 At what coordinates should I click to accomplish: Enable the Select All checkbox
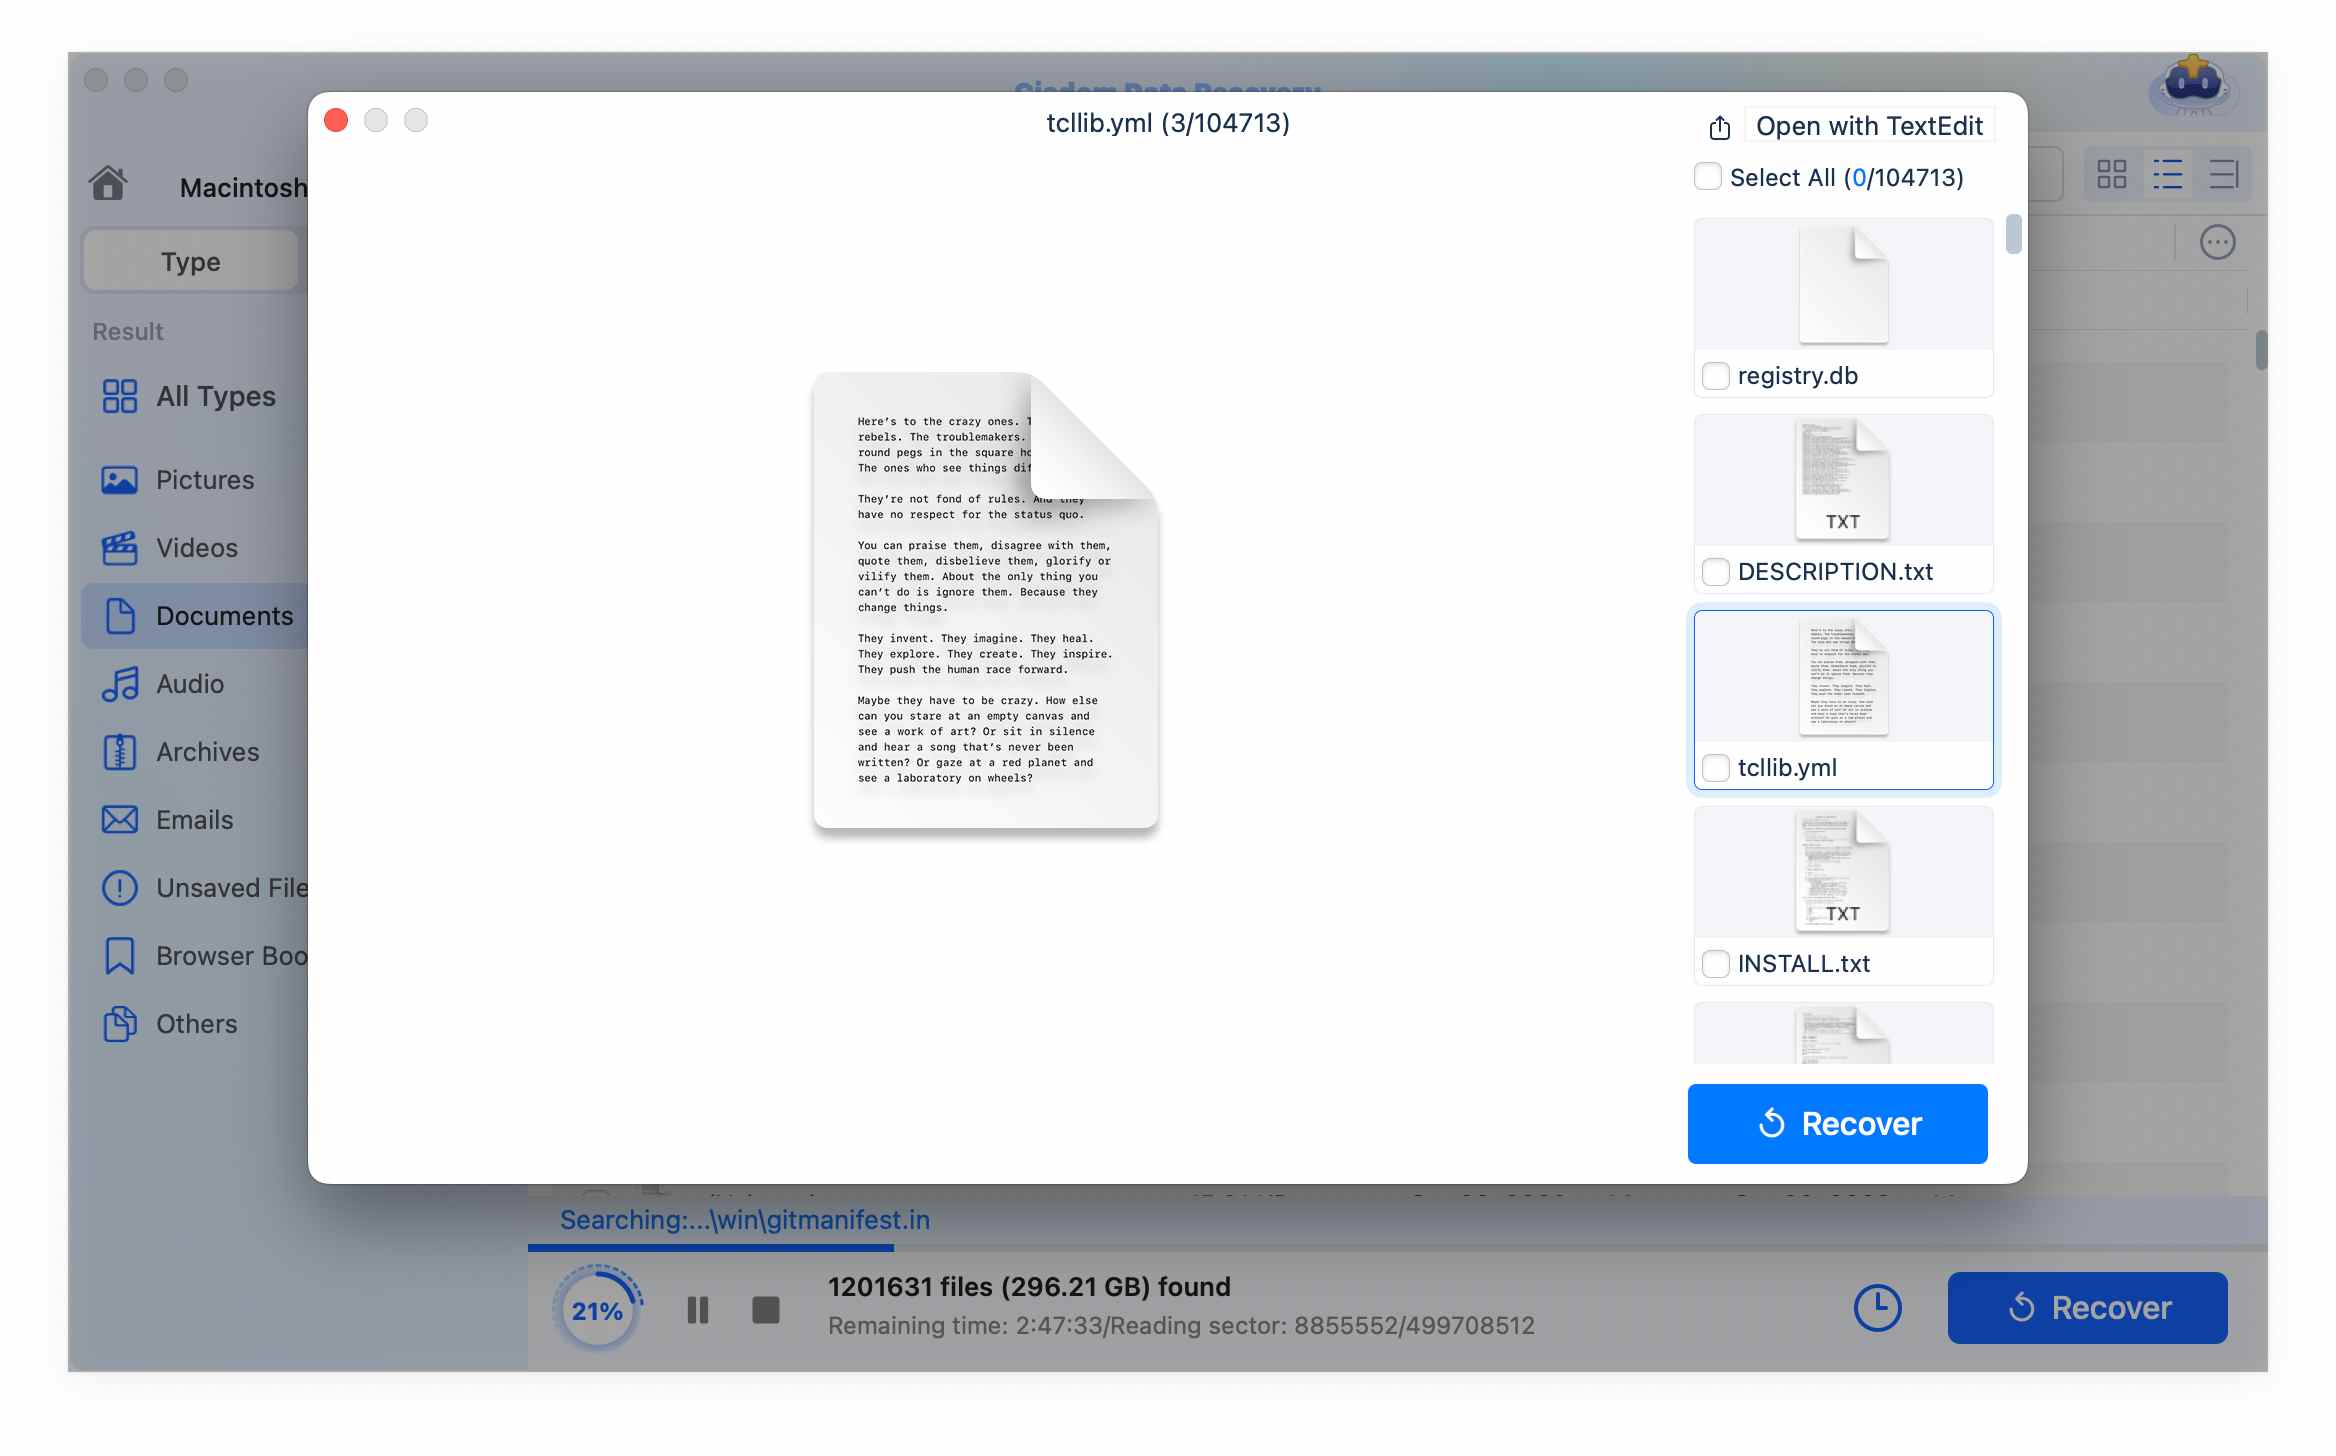coord(1707,176)
